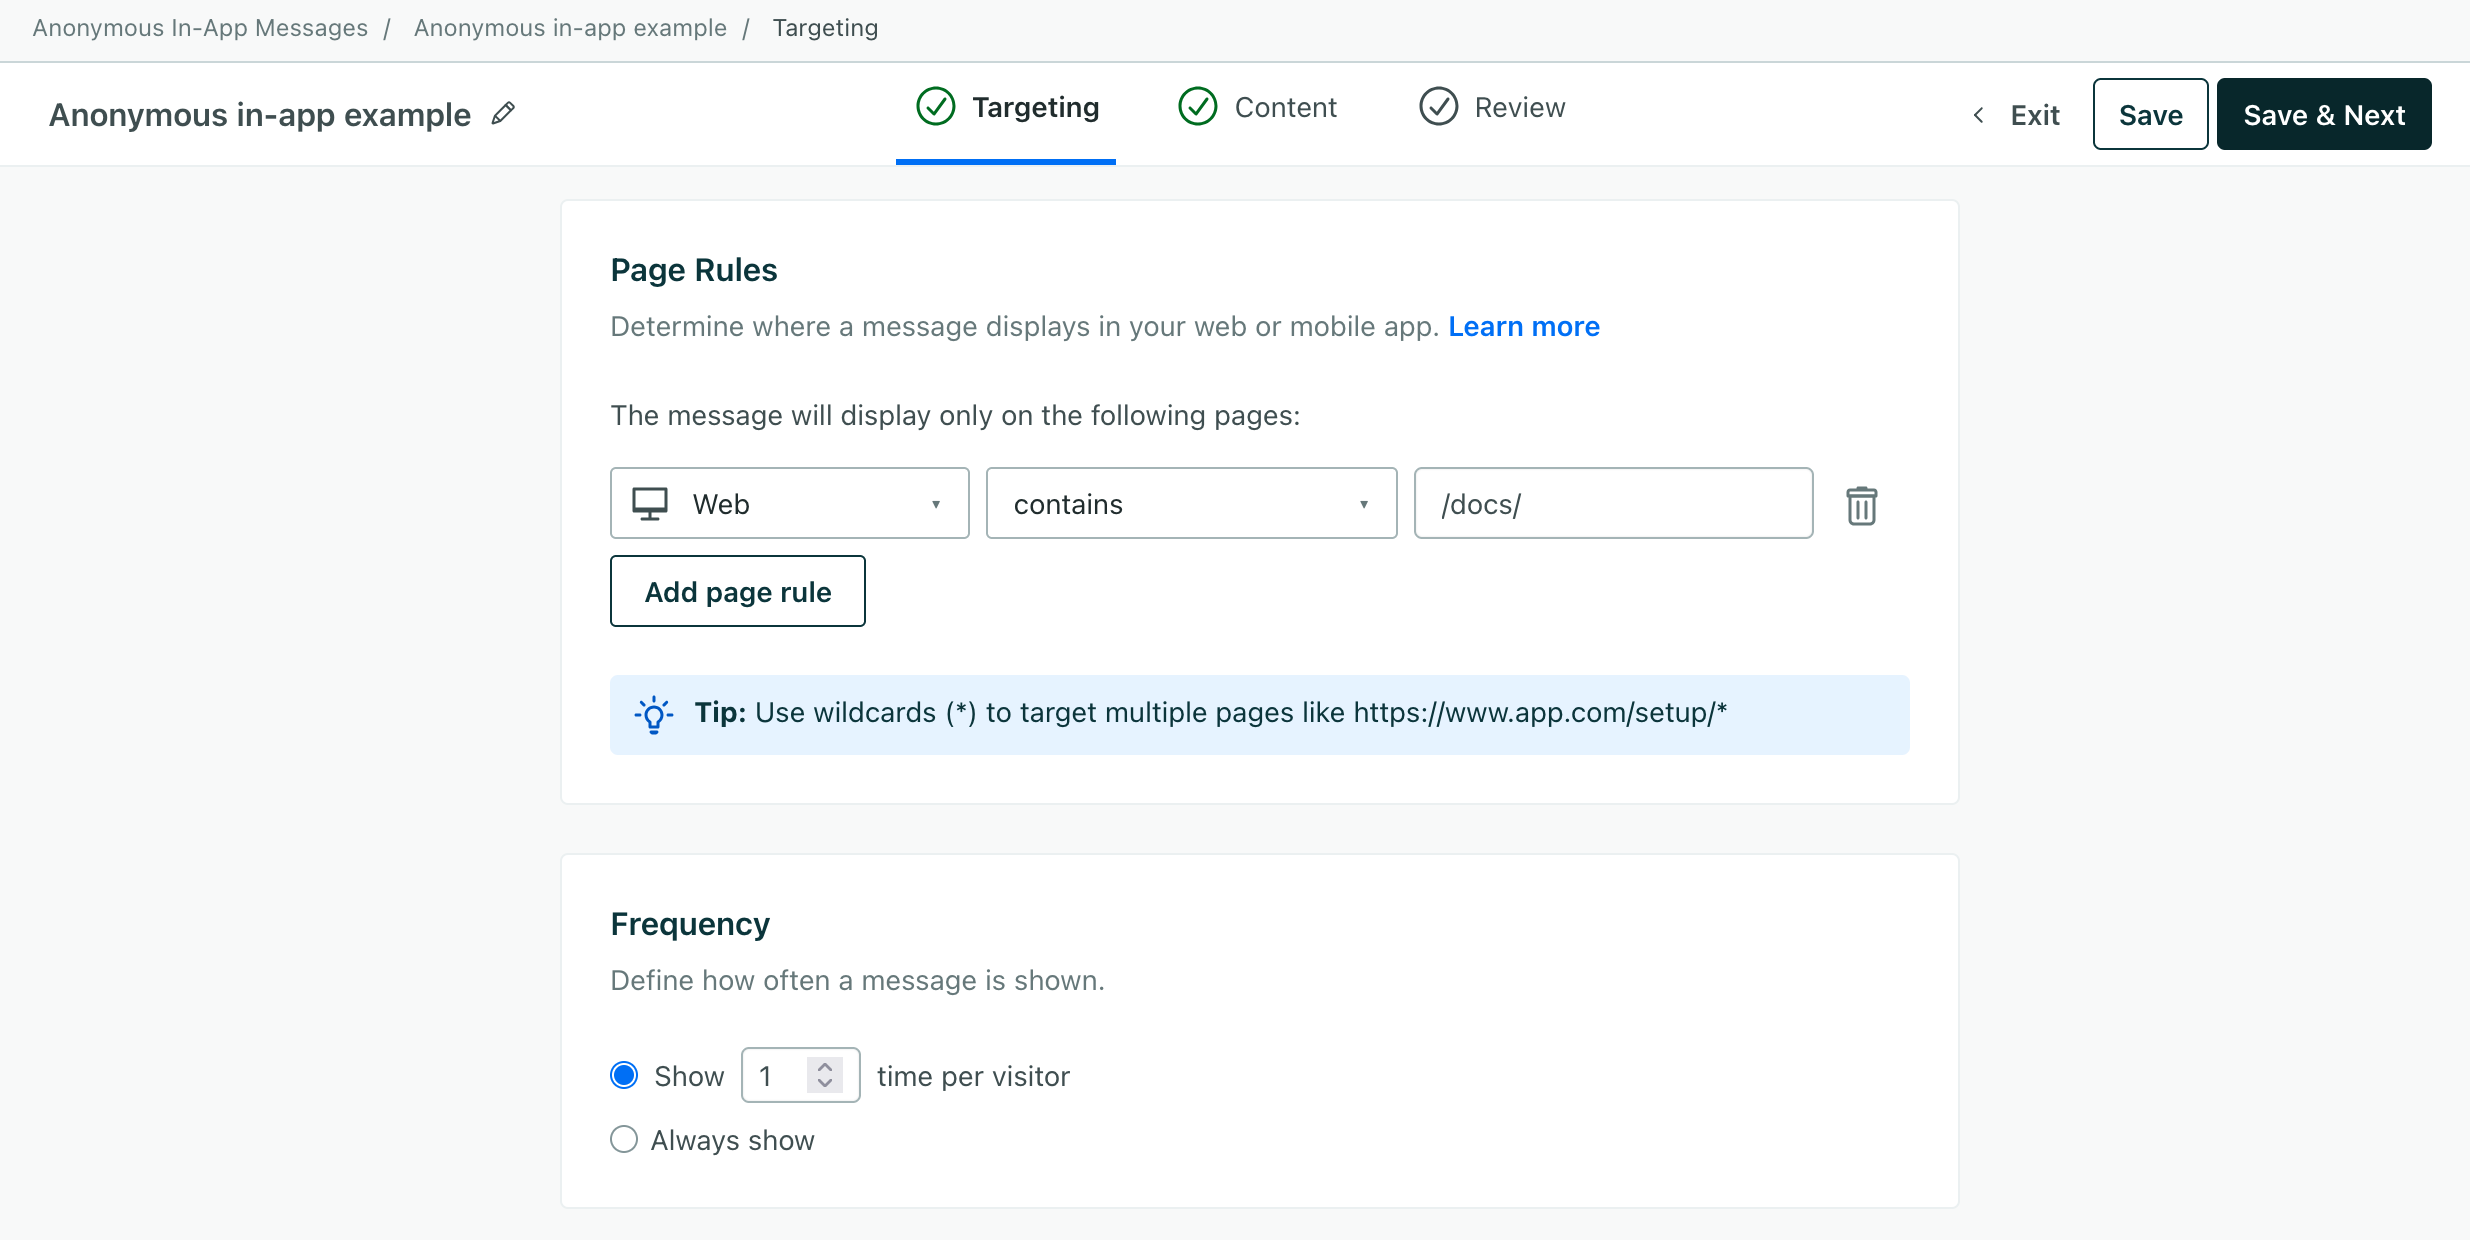Click the /docs/ page rule input field
The width and height of the screenshot is (2470, 1240).
[x=1613, y=503]
